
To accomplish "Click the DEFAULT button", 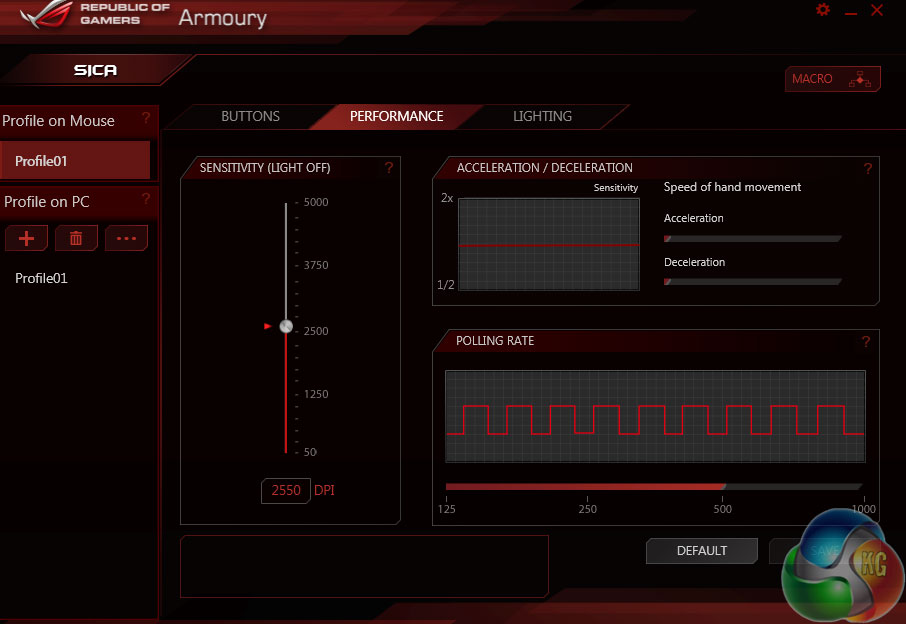I will click(x=701, y=551).
